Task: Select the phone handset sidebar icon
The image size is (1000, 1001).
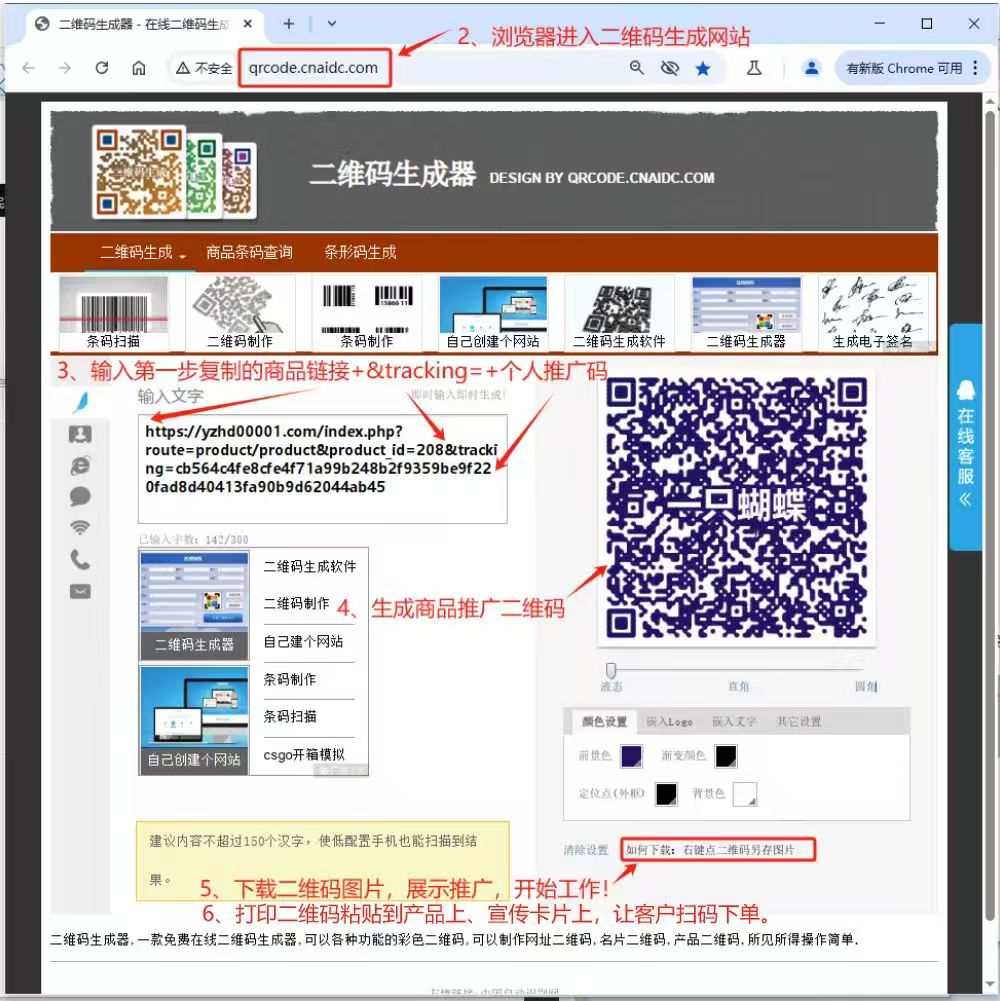Action: click(x=80, y=560)
